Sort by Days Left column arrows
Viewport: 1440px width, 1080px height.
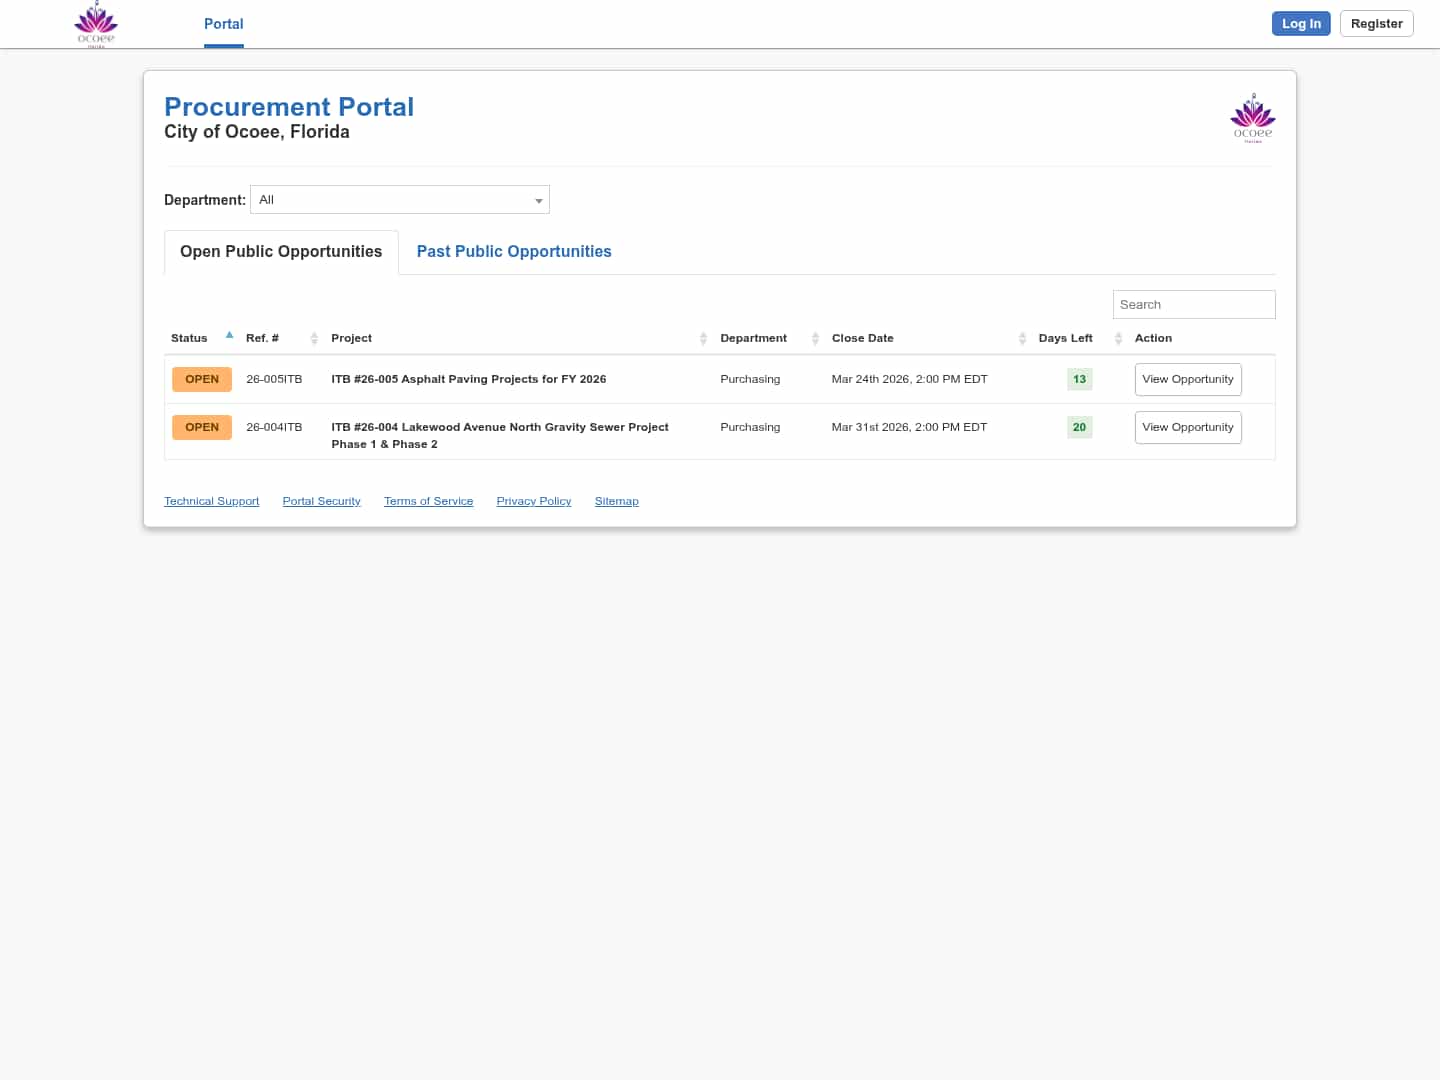click(1118, 338)
